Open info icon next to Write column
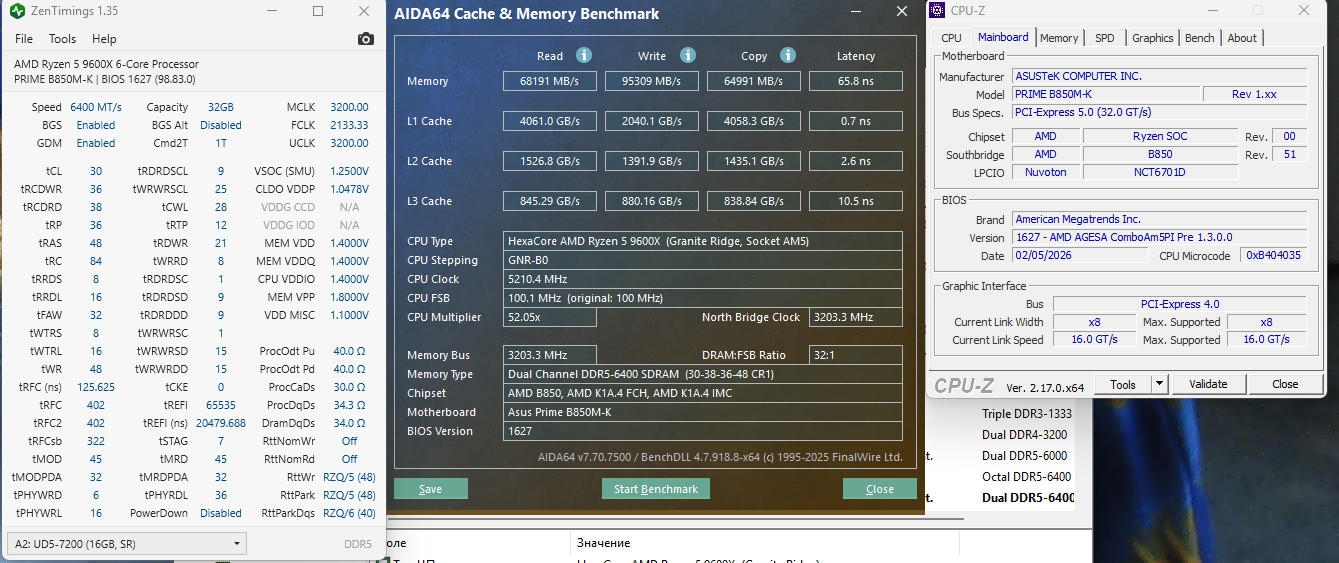Screen dimensions: 1339x563 688,56
